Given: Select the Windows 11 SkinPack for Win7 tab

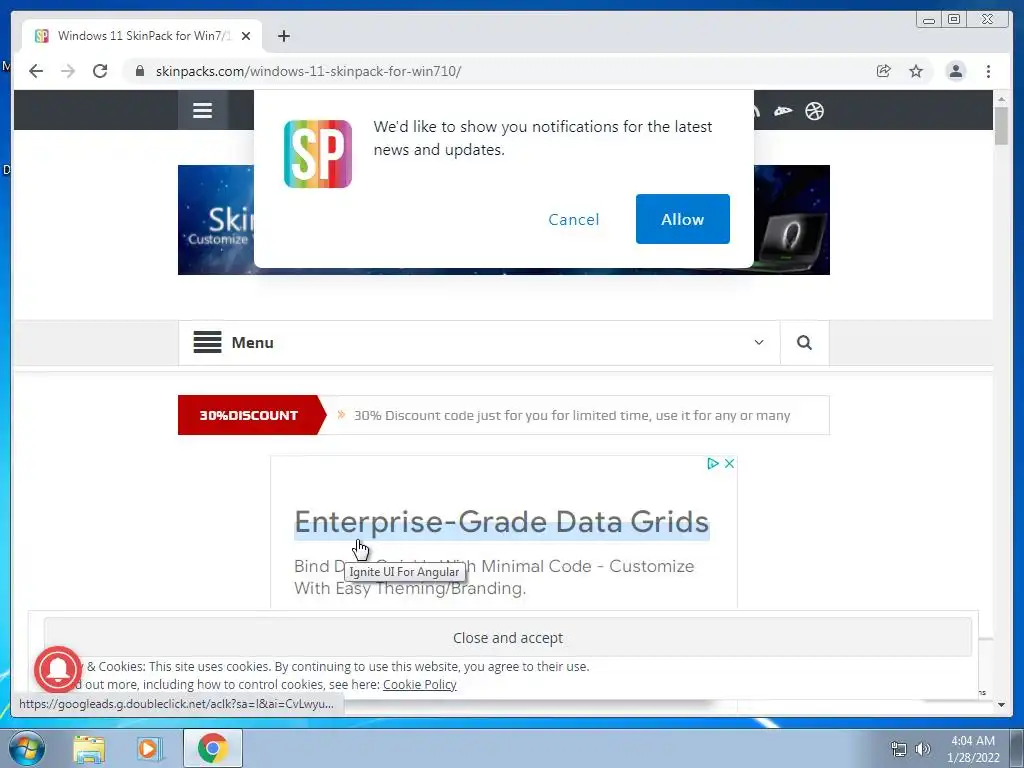Looking at the screenshot, I should pyautogui.click(x=142, y=36).
